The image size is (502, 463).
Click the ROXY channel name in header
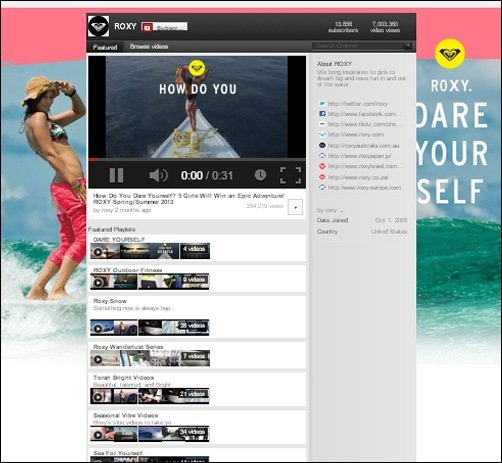tap(125, 26)
